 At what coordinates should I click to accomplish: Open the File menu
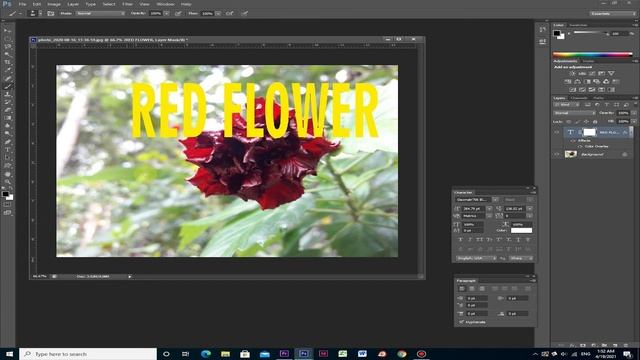tap(22, 4)
